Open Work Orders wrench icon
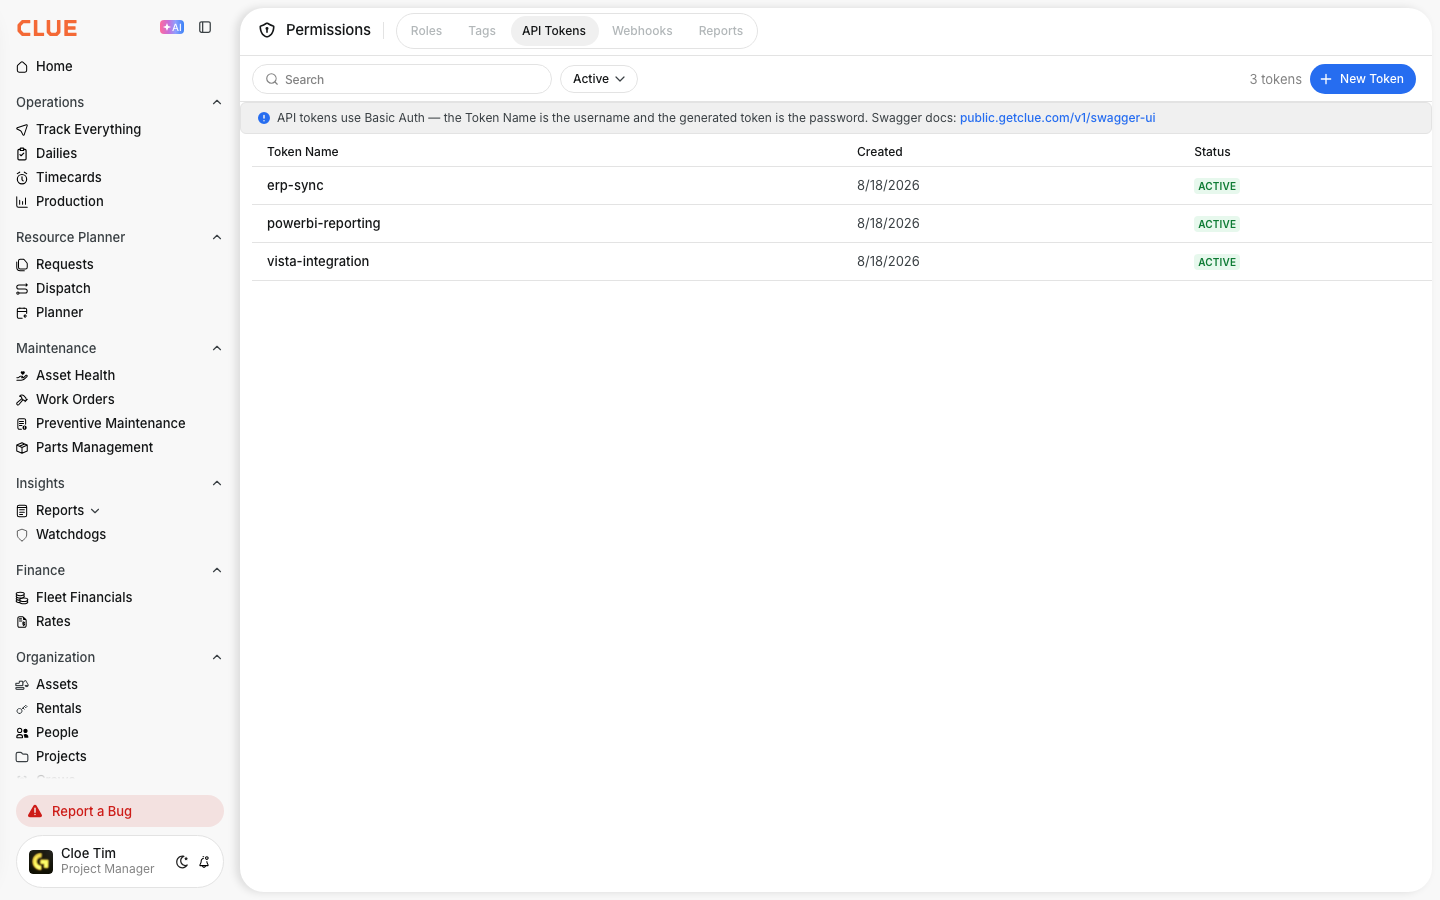This screenshot has width=1440, height=900. click(22, 400)
